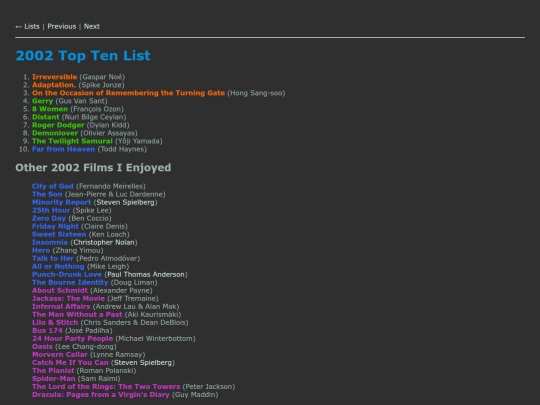Screen dimensions: 540x405
Task: Open the Demonlover film link
Action: click(x=55, y=133)
